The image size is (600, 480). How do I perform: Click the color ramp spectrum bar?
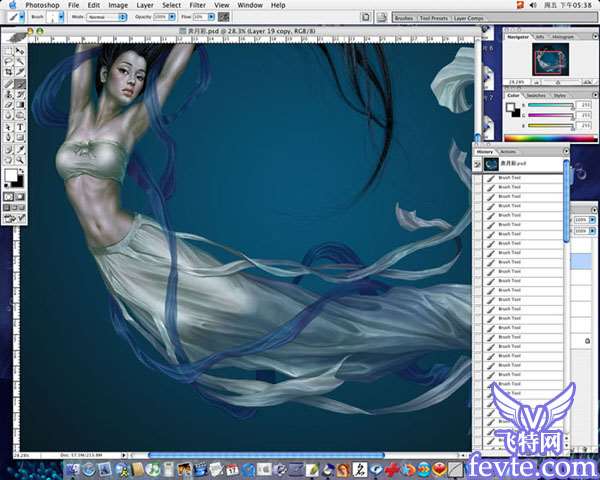pyautogui.click(x=551, y=139)
